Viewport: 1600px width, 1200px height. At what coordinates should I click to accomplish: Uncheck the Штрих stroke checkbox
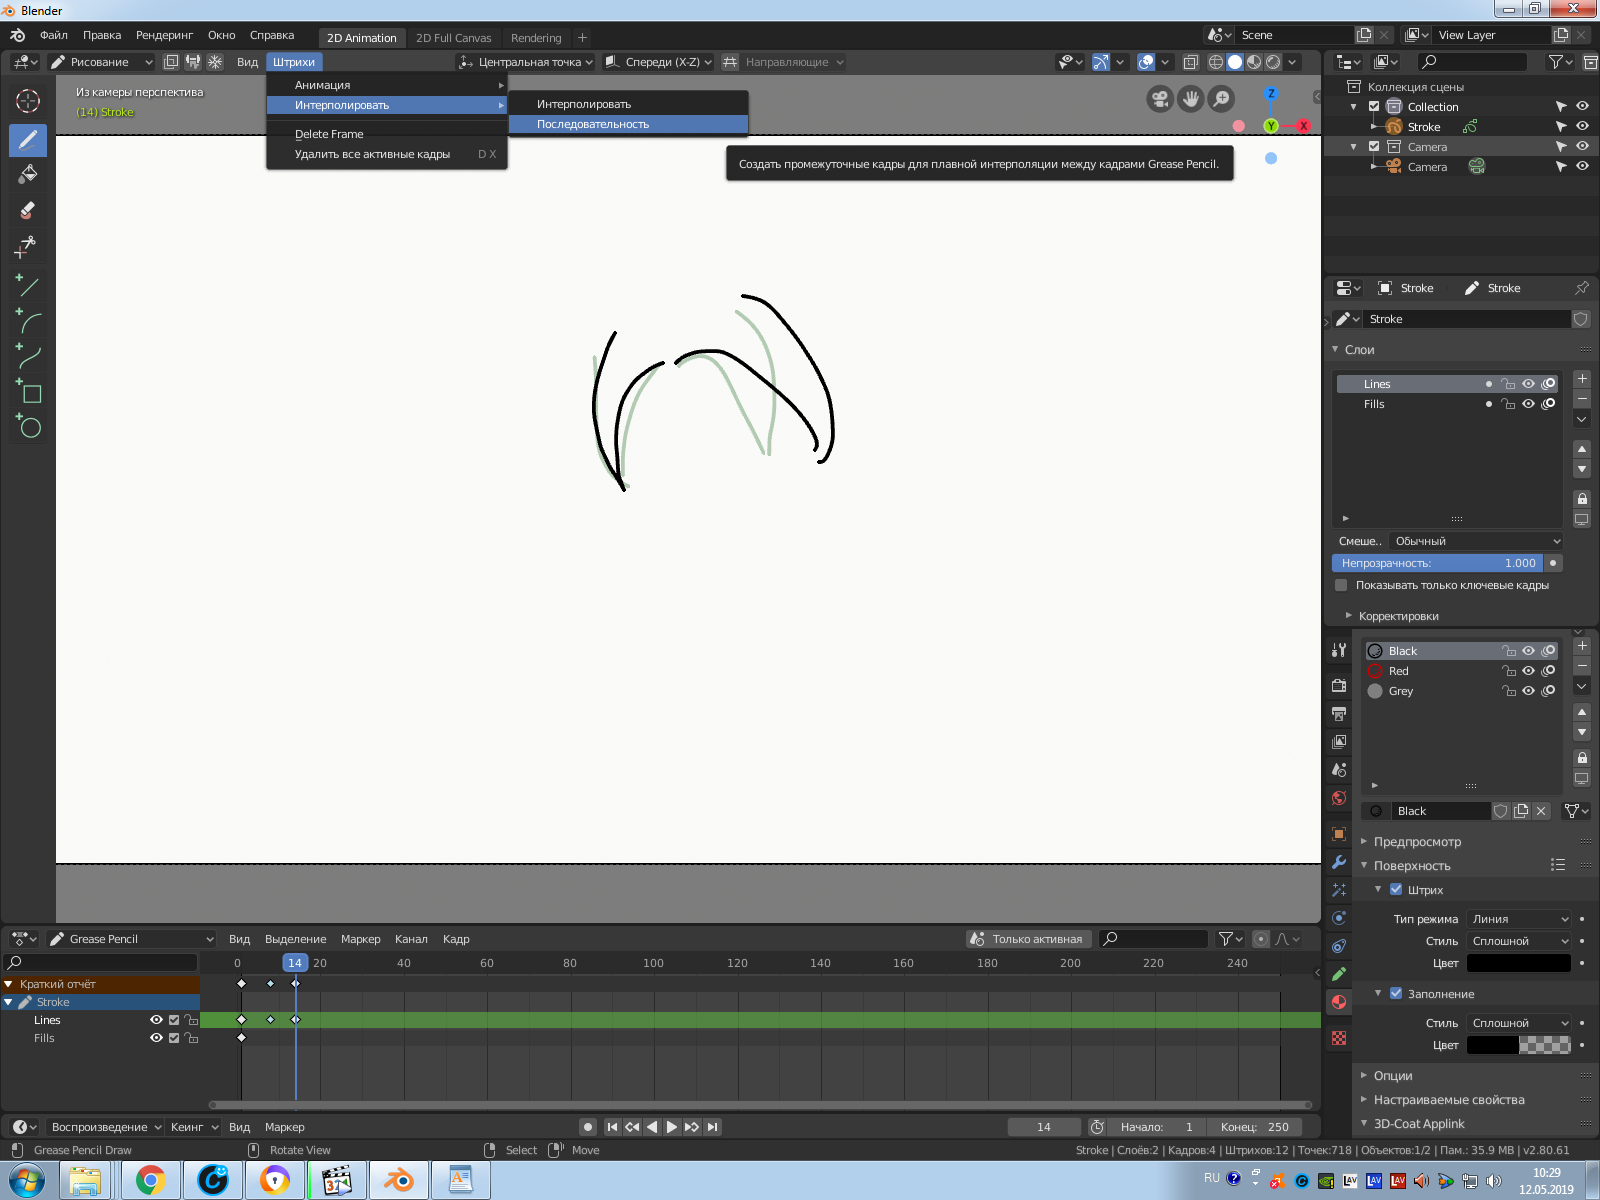(1396, 889)
